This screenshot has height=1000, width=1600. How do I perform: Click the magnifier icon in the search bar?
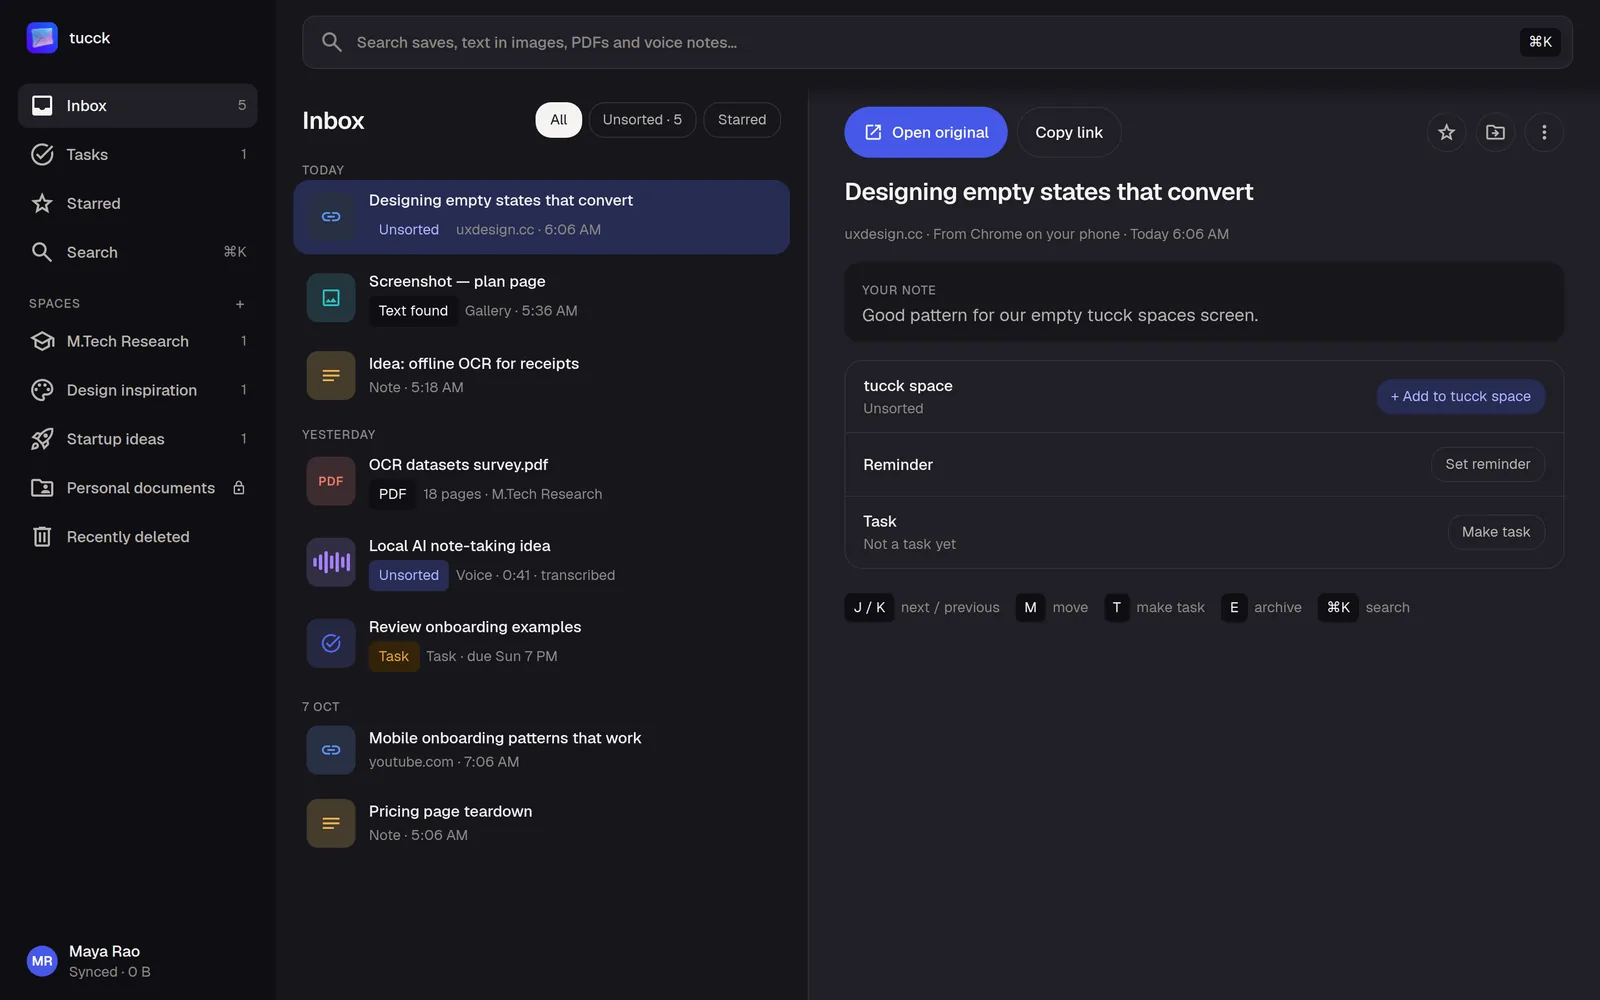[x=332, y=42]
